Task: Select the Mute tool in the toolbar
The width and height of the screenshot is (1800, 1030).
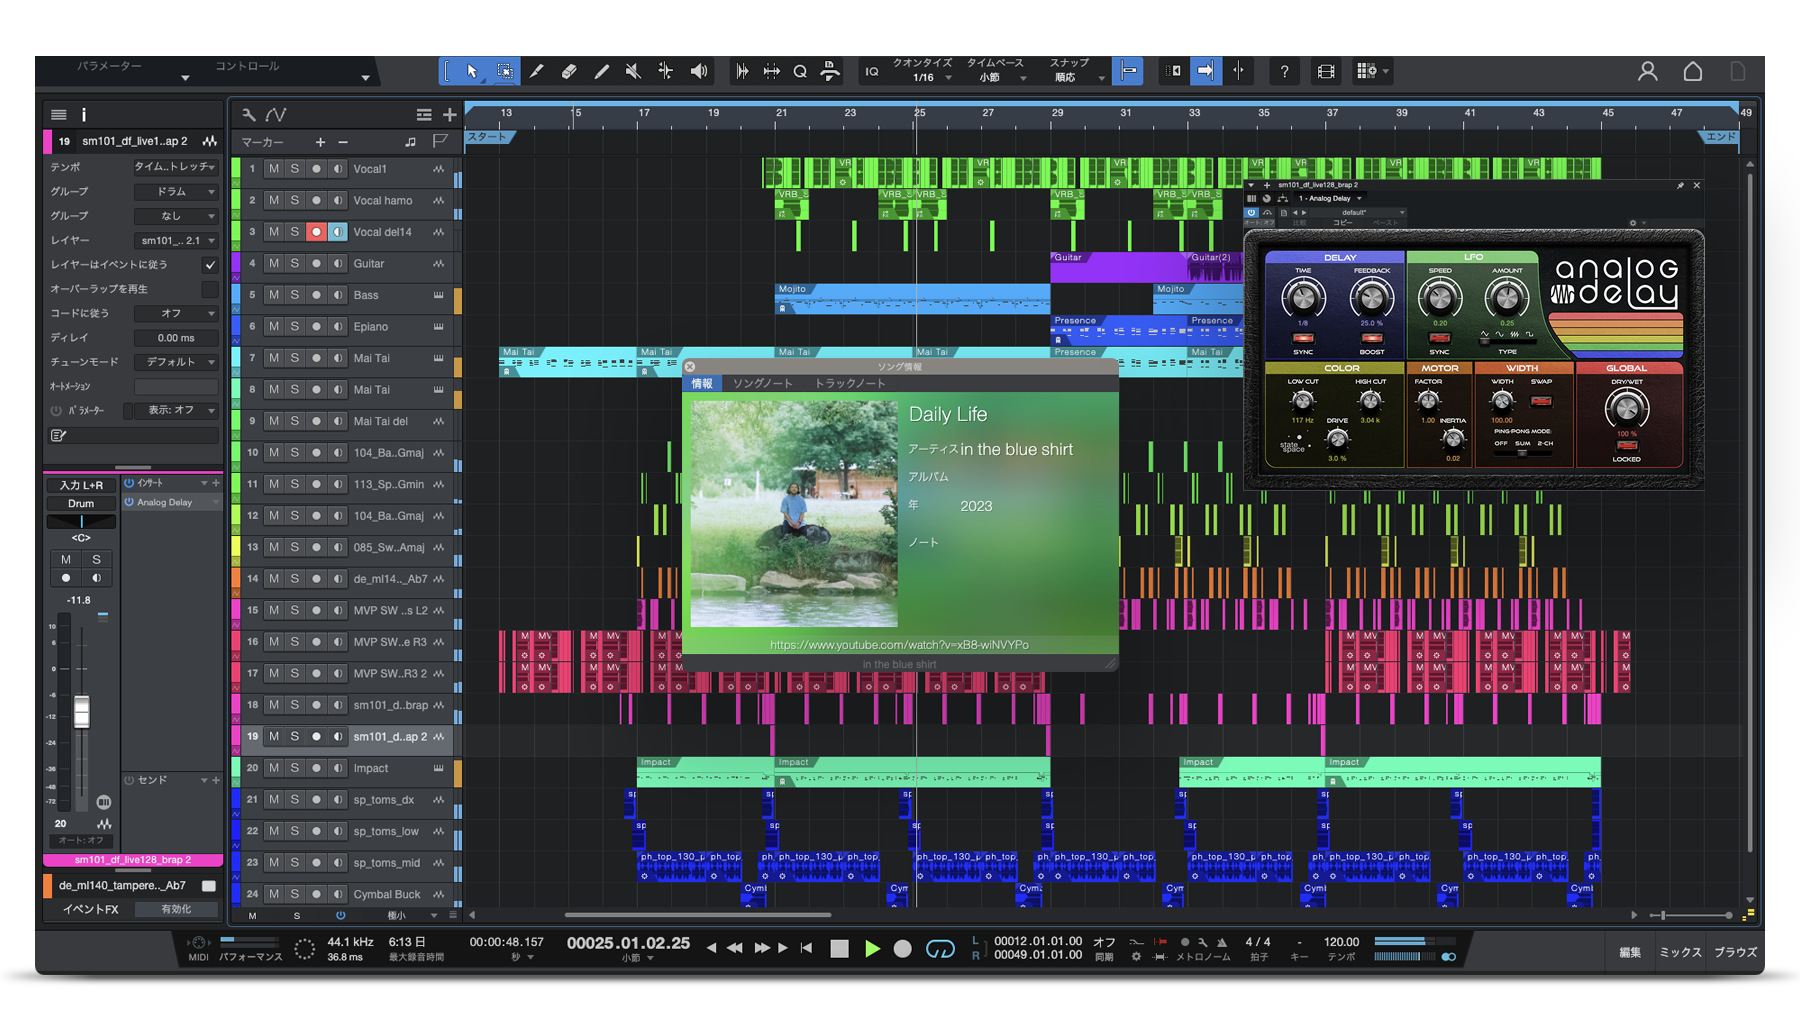Action: [x=633, y=71]
